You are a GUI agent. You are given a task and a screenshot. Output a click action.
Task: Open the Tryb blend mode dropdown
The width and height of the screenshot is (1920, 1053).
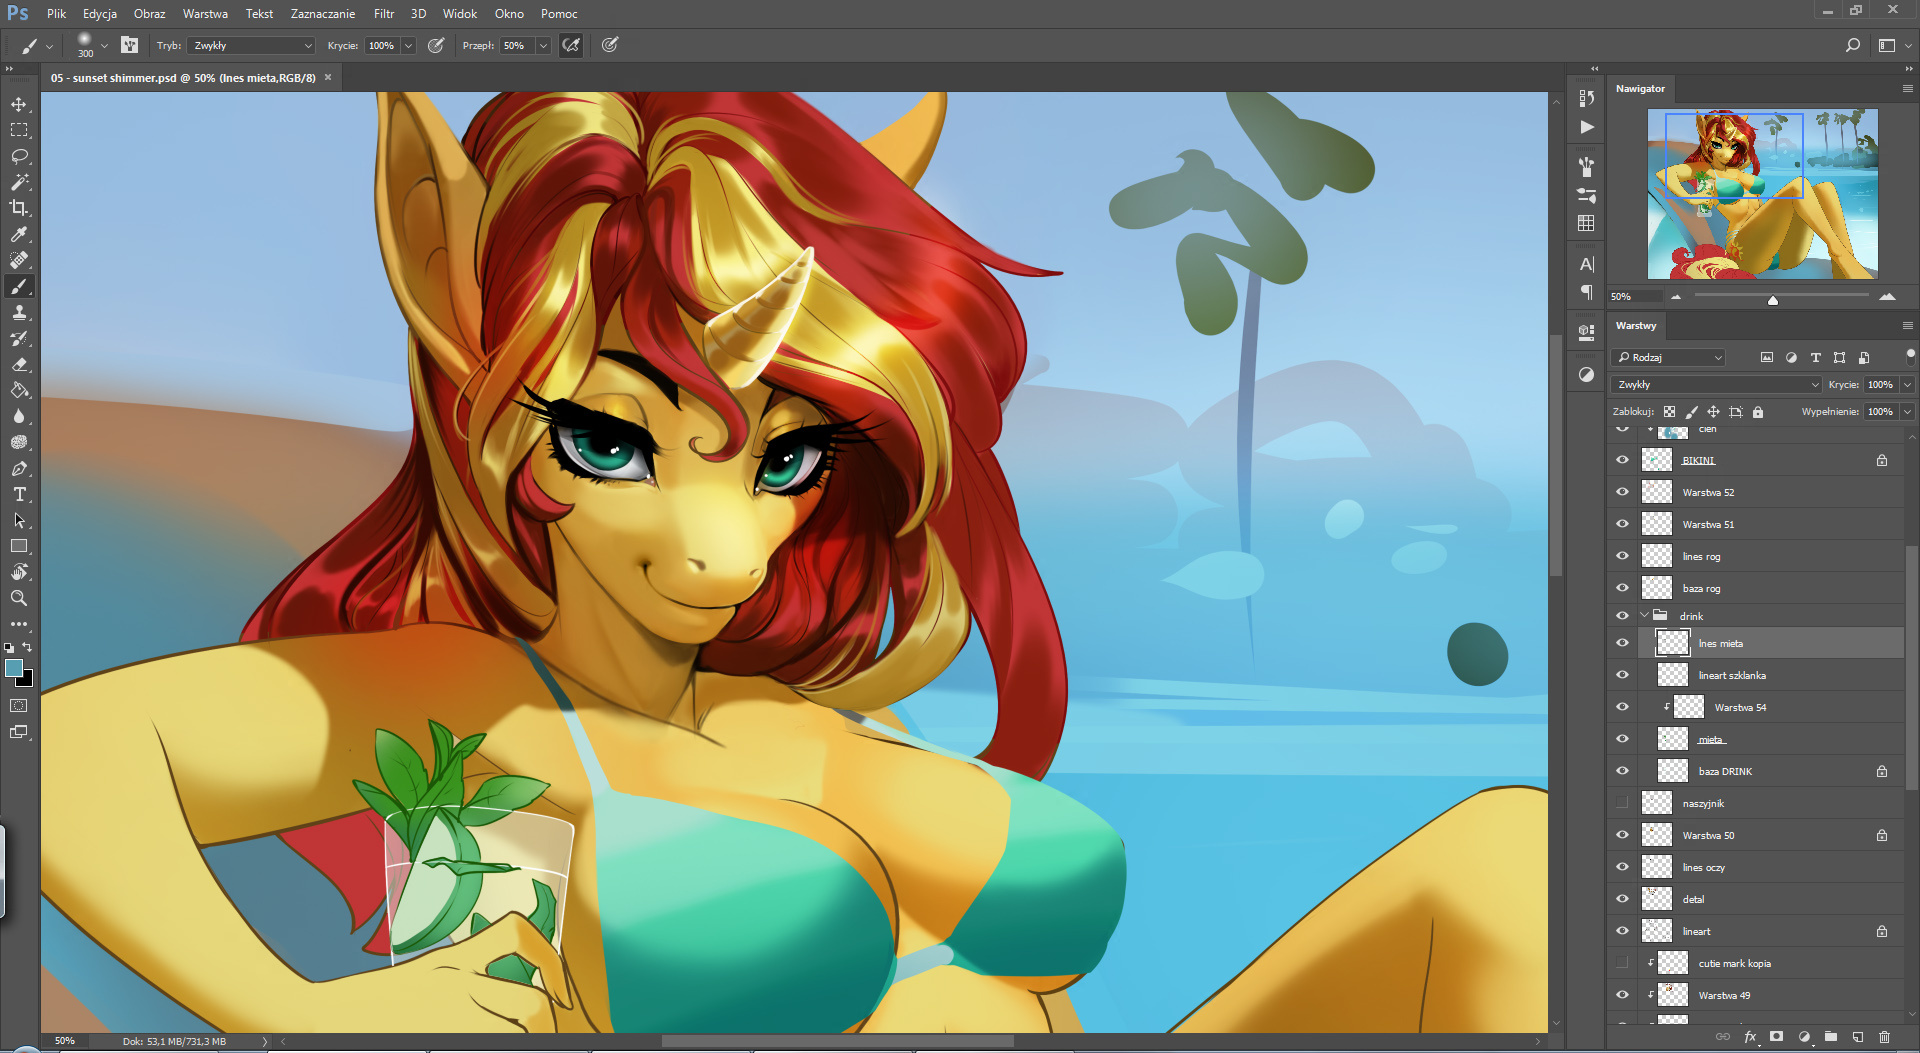(x=250, y=45)
